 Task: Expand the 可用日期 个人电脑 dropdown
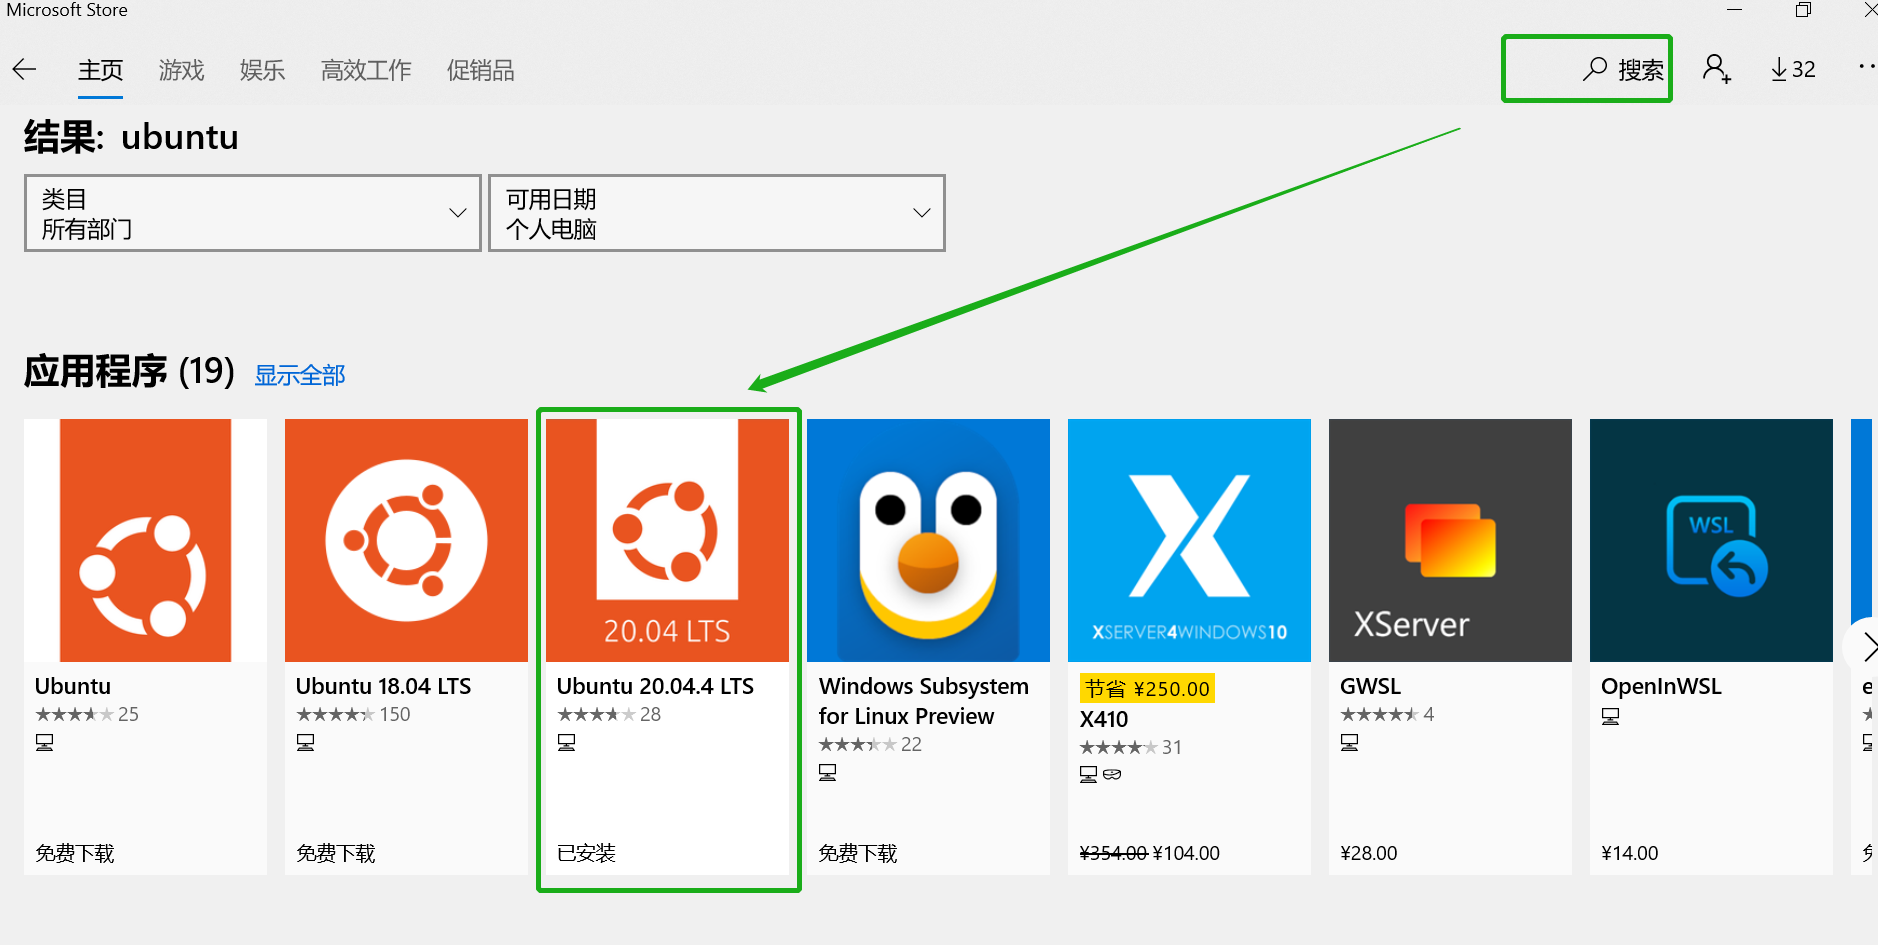tap(717, 213)
